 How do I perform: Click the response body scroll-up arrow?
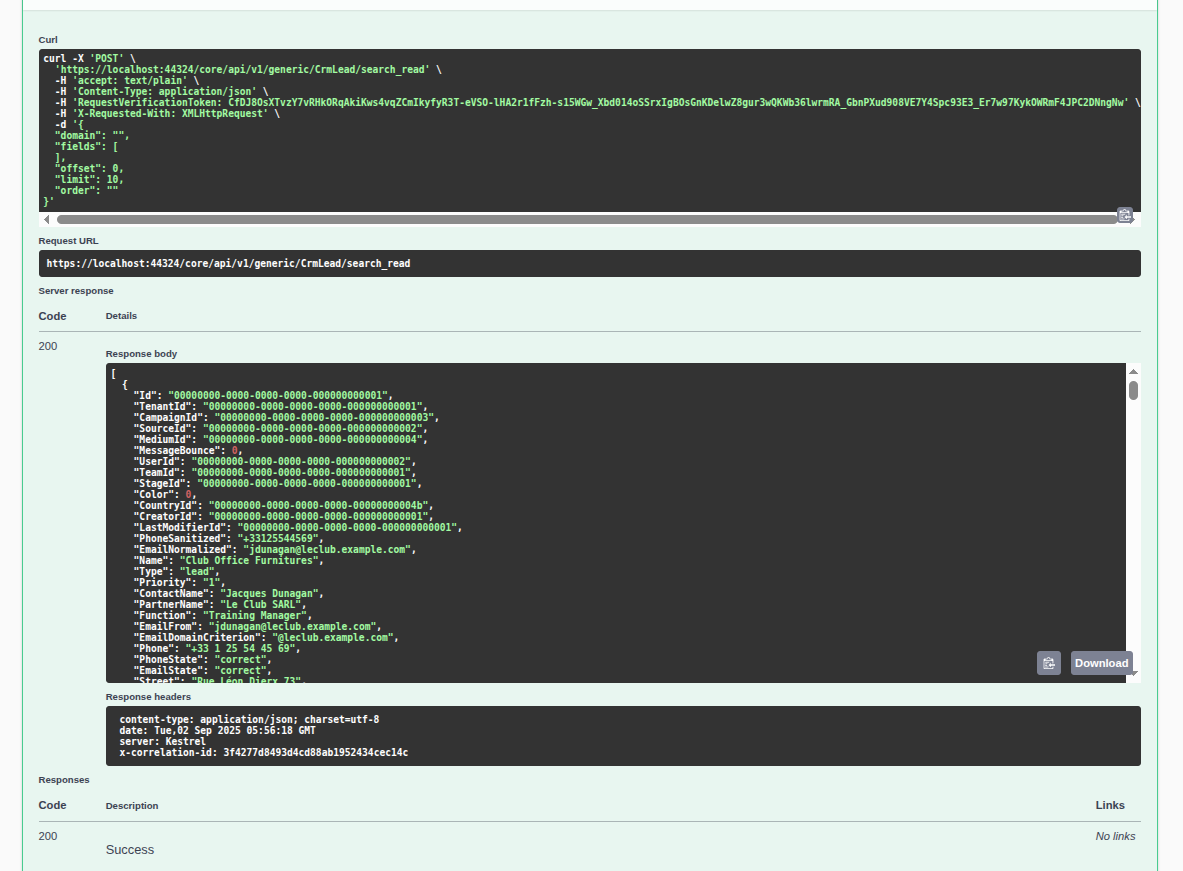pos(1133,371)
